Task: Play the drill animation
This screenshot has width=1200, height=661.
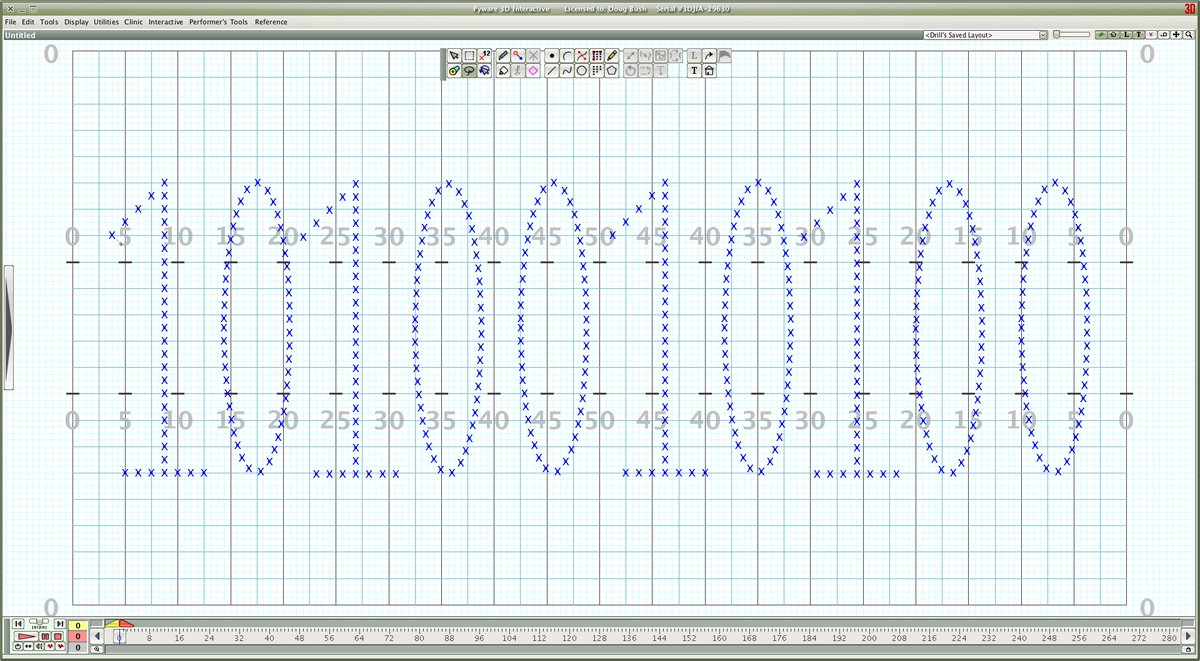Action: point(26,636)
